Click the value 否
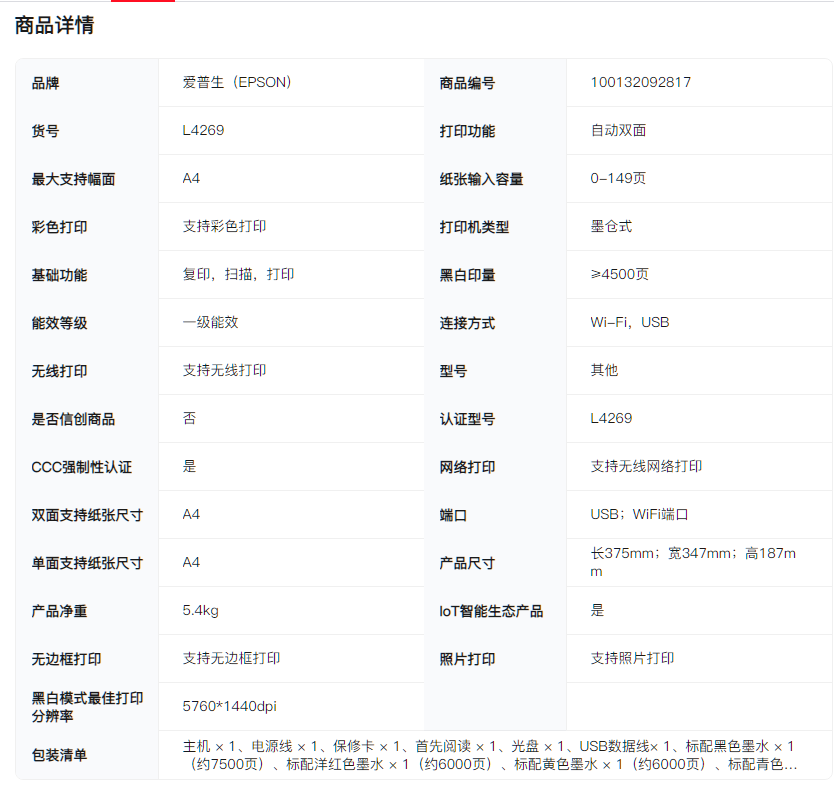This screenshot has height=790, width=834. tap(189, 418)
